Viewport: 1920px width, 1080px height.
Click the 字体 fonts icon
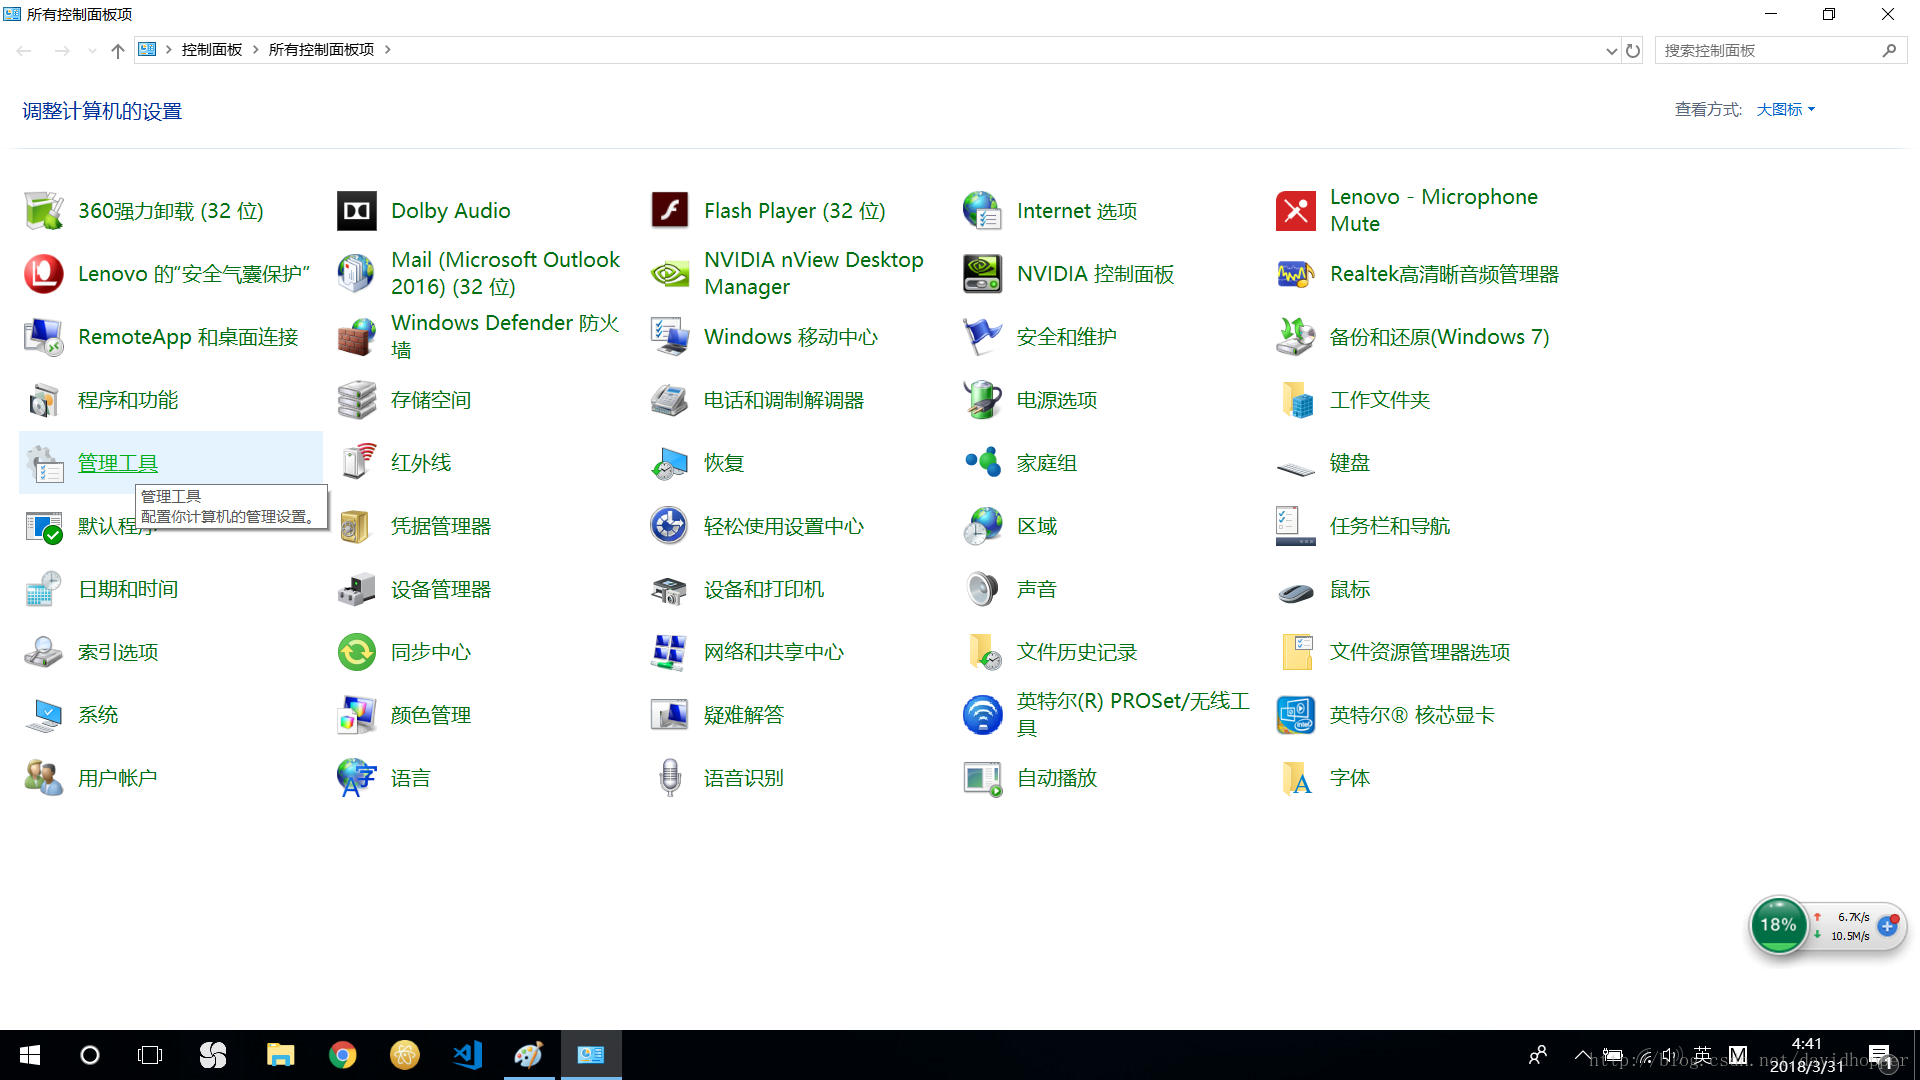click(x=1296, y=778)
